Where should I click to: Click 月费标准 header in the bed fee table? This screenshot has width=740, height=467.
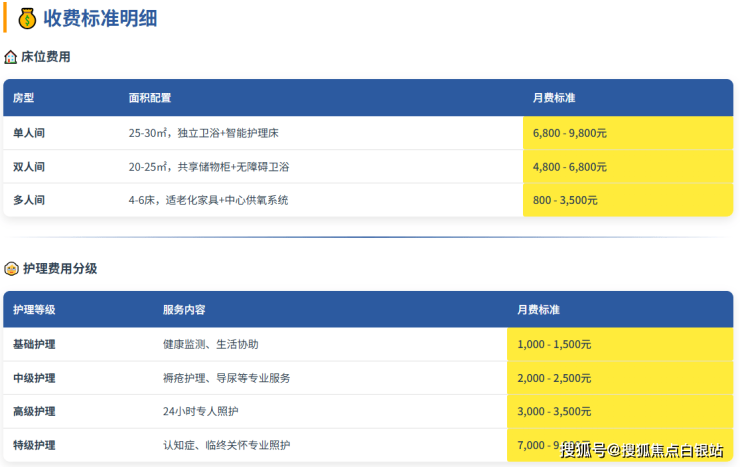click(554, 98)
